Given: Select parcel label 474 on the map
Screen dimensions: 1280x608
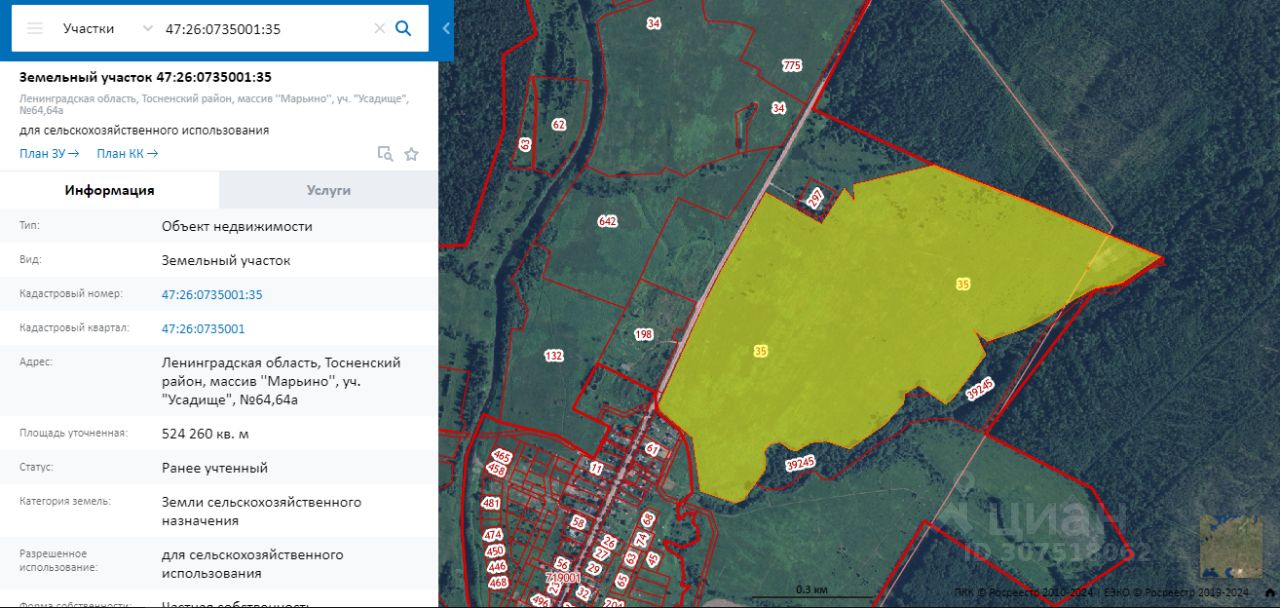Looking at the screenshot, I should click(x=493, y=535).
